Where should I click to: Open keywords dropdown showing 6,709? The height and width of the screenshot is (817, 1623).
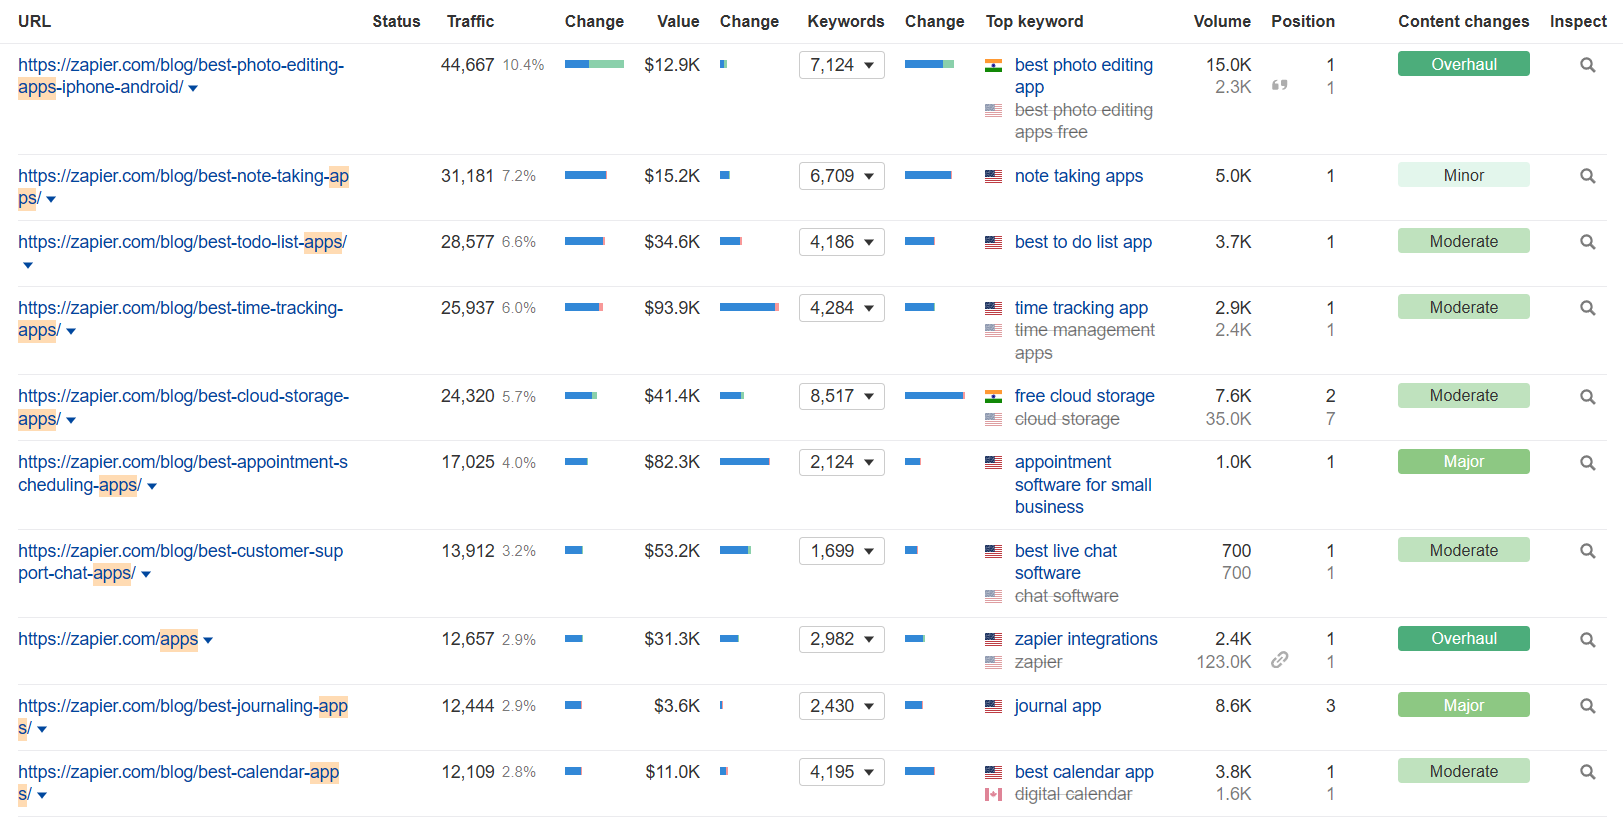click(x=842, y=176)
